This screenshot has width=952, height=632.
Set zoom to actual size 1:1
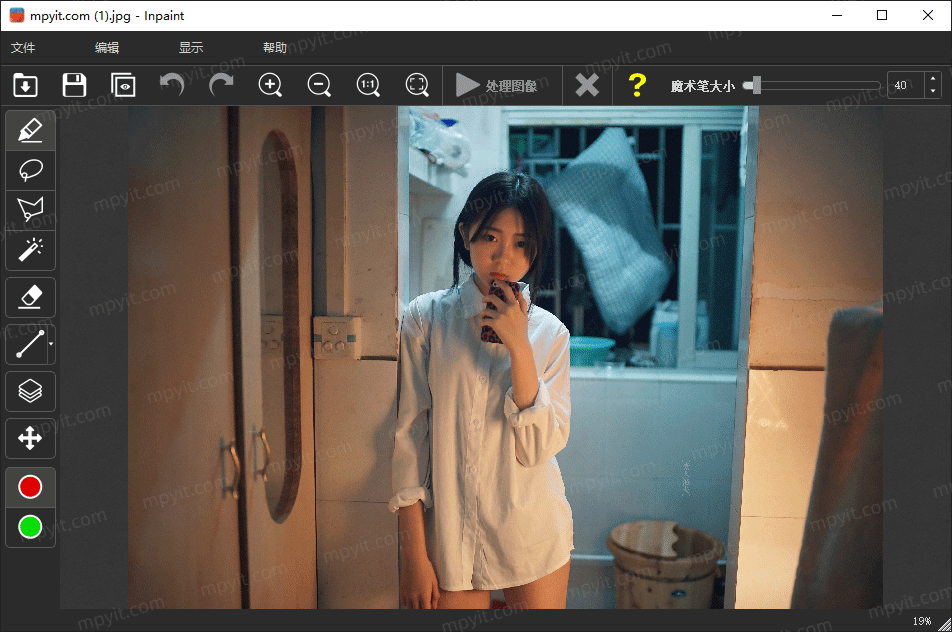pyautogui.click(x=368, y=85)
